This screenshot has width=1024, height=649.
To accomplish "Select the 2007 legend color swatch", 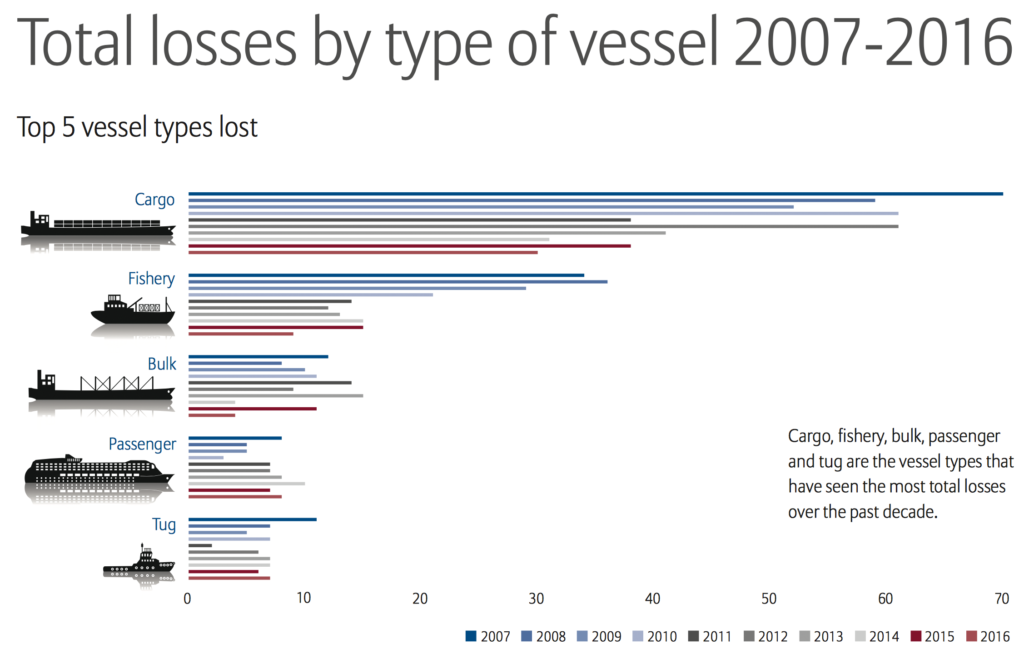I will [x=471, y=636].
